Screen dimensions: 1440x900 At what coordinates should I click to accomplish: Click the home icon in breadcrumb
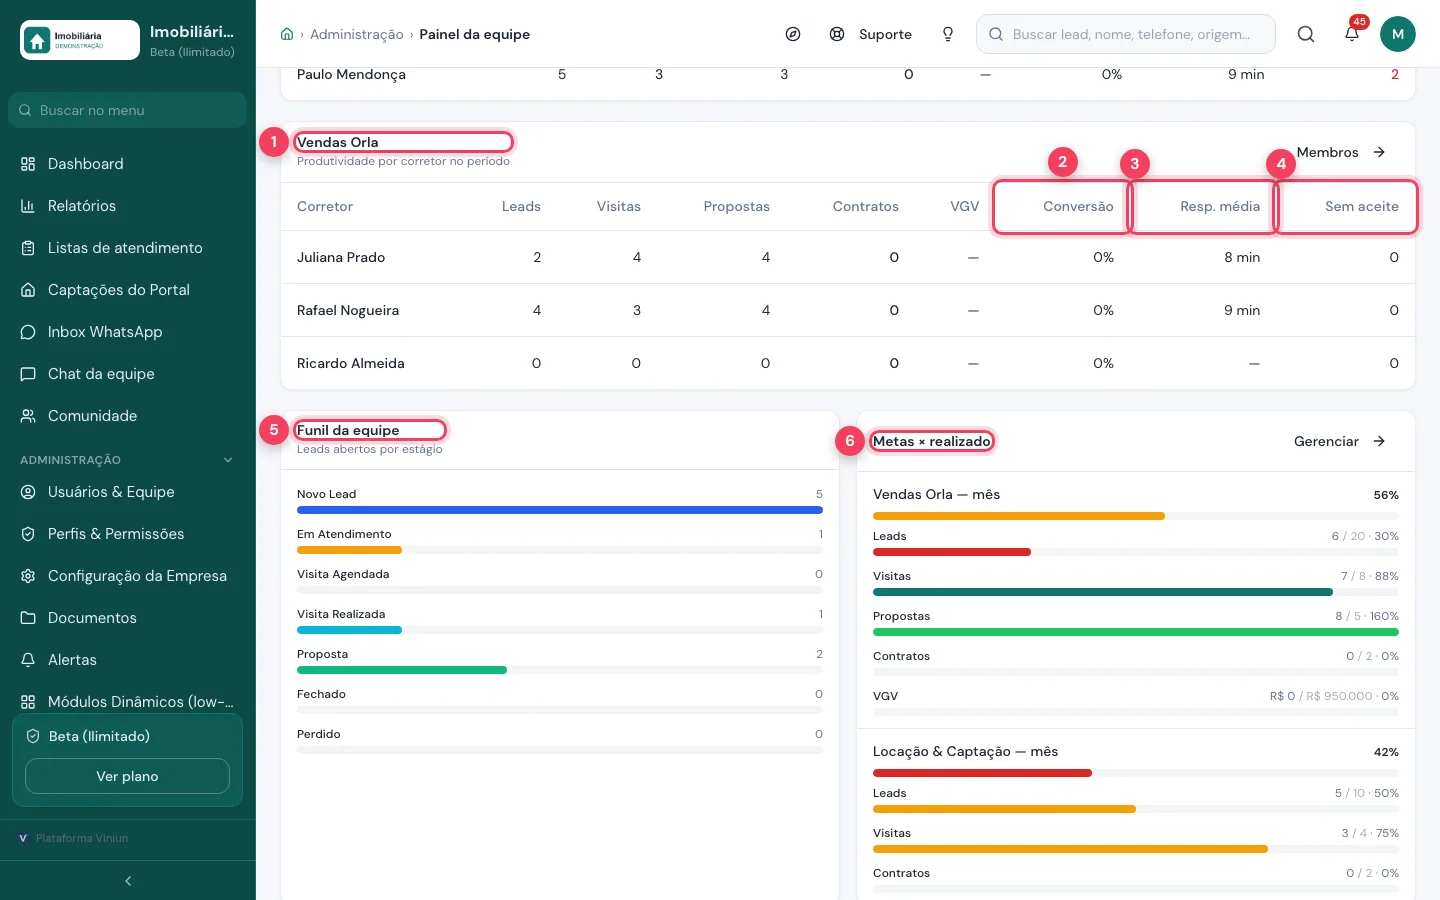point(287,34)
